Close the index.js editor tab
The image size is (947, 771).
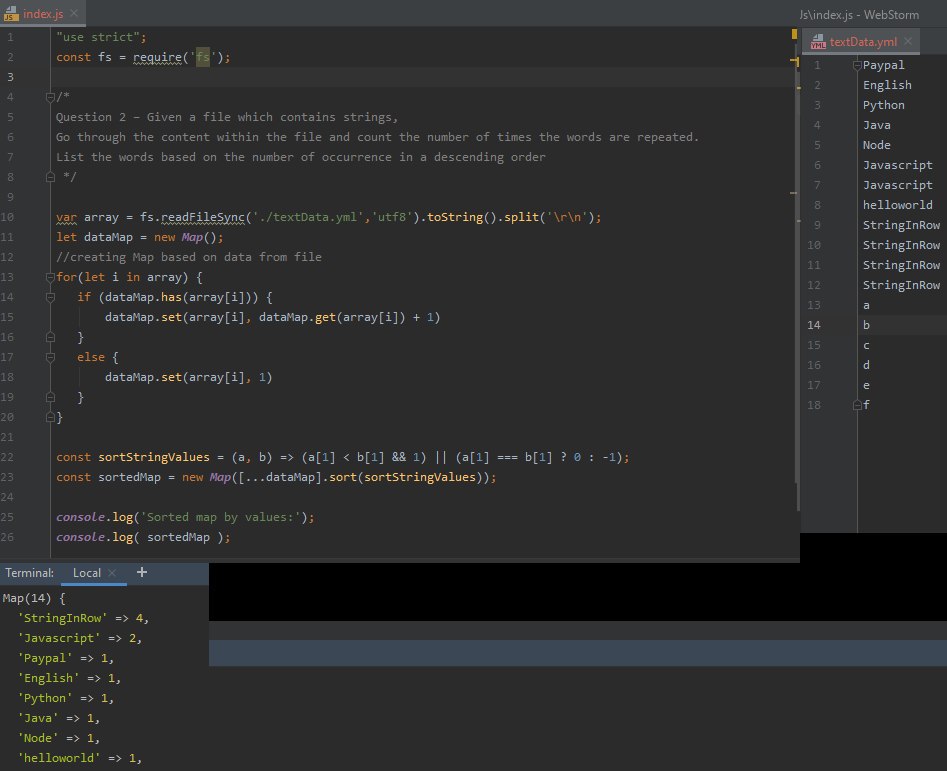click(74, 13)
